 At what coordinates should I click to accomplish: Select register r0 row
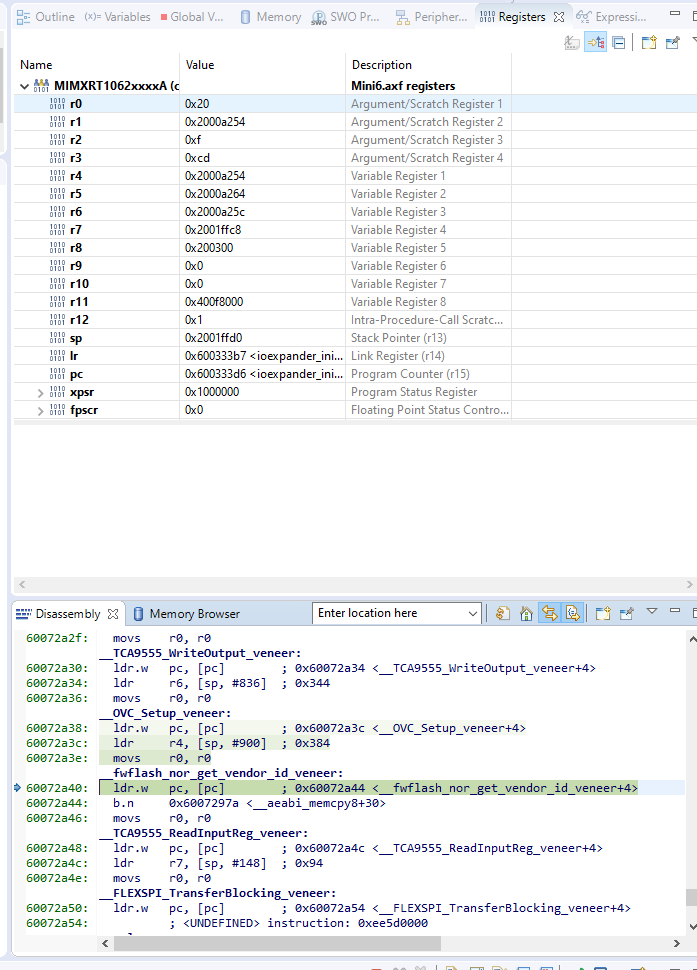click(355, 104)
